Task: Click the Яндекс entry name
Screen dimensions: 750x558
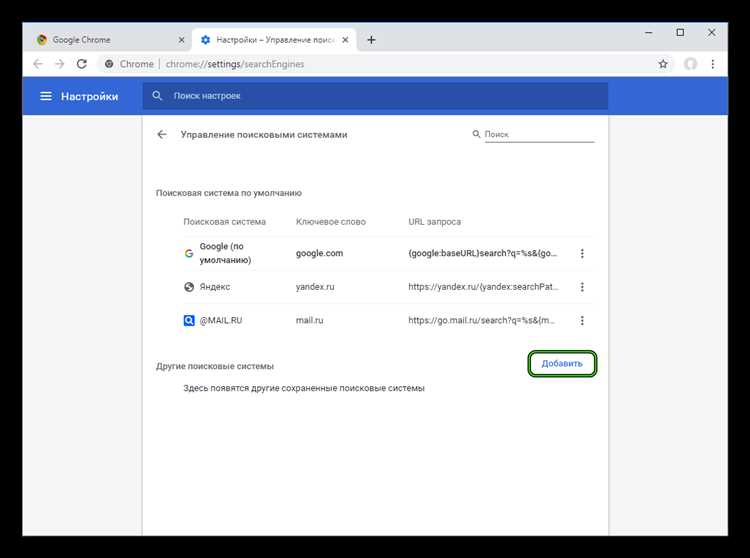Action: click(215, 287)
